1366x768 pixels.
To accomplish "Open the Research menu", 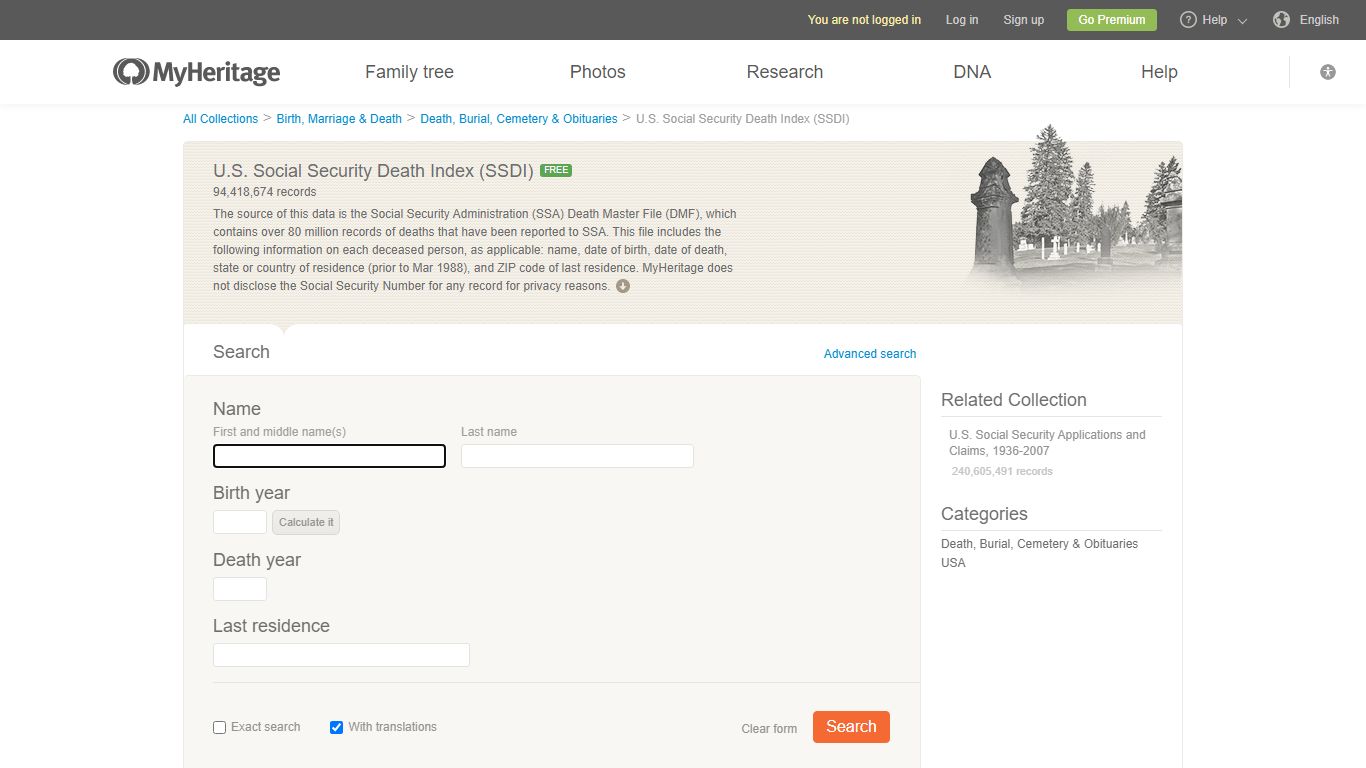I will [785, 72].
